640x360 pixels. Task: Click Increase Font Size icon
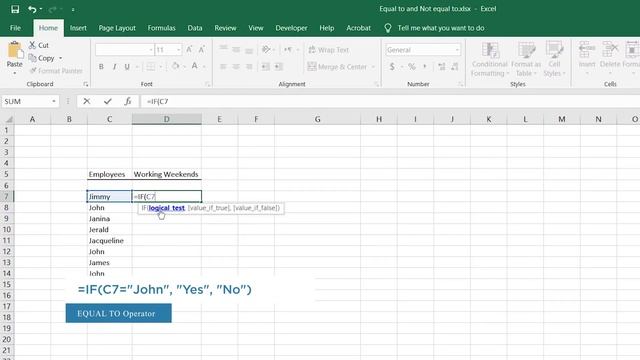(x=189, y=50)
